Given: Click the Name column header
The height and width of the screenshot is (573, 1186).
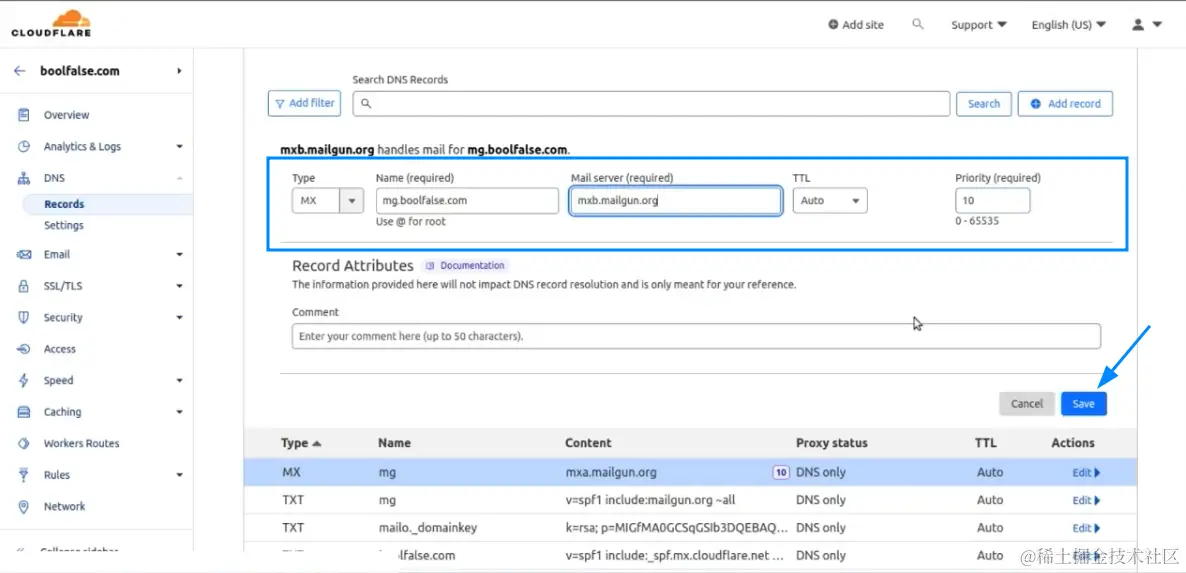Looking at the screenshot, I should pos(394,443).
